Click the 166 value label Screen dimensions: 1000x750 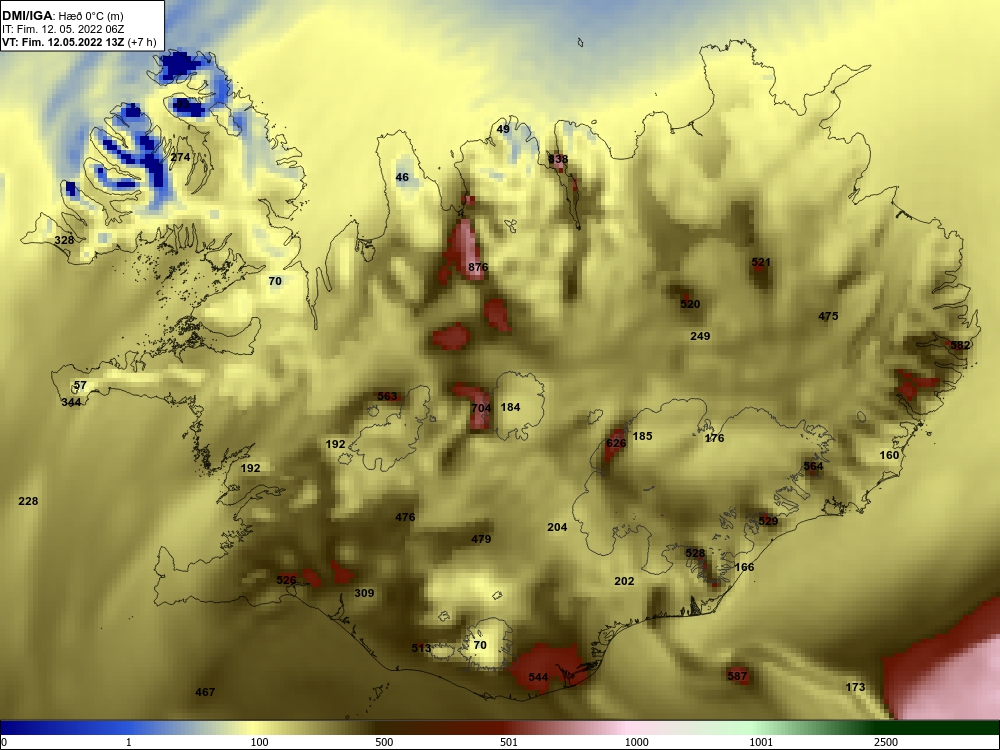coord(744,567)
